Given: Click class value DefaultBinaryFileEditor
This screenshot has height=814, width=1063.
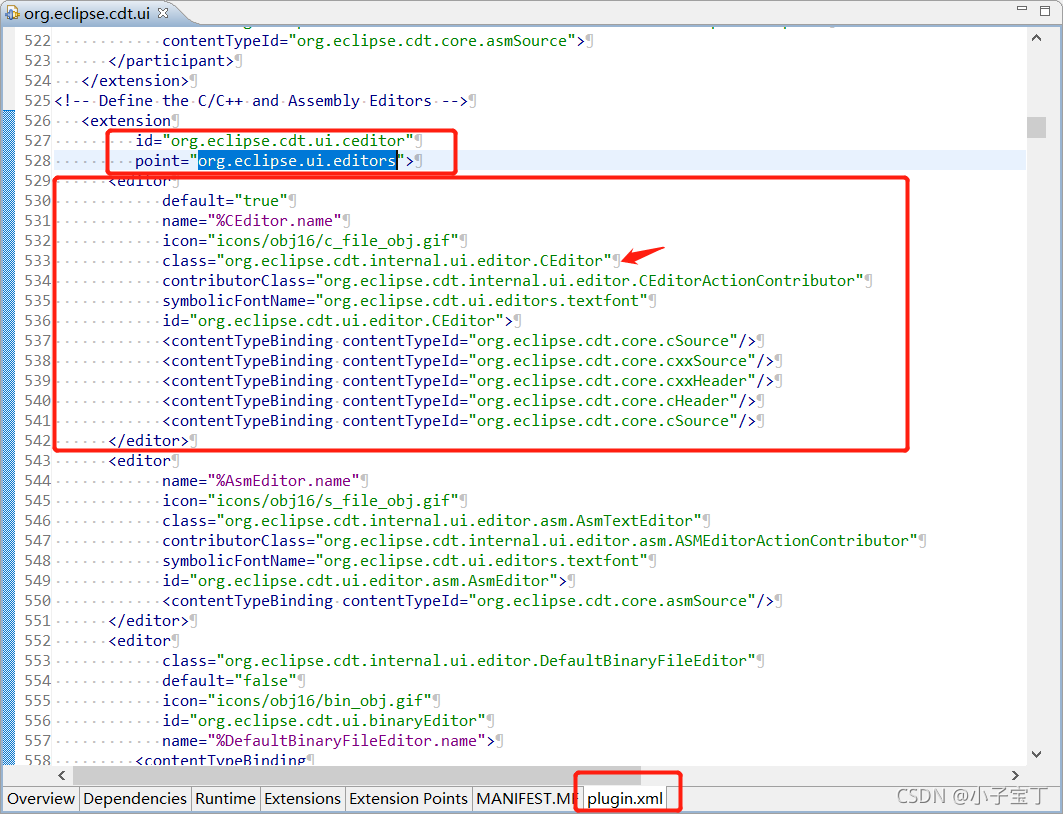Looking at the screenshot, I should point(459,661).
